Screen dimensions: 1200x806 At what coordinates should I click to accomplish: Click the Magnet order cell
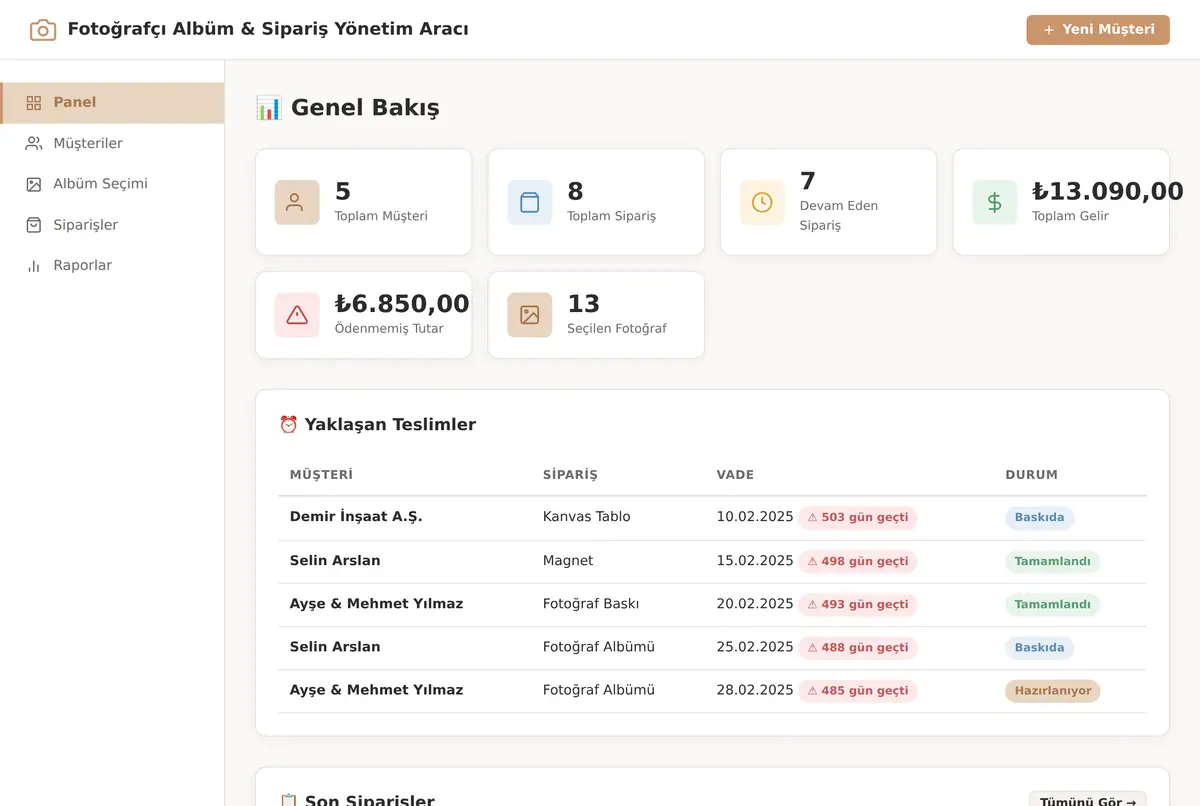coord(568,561)
